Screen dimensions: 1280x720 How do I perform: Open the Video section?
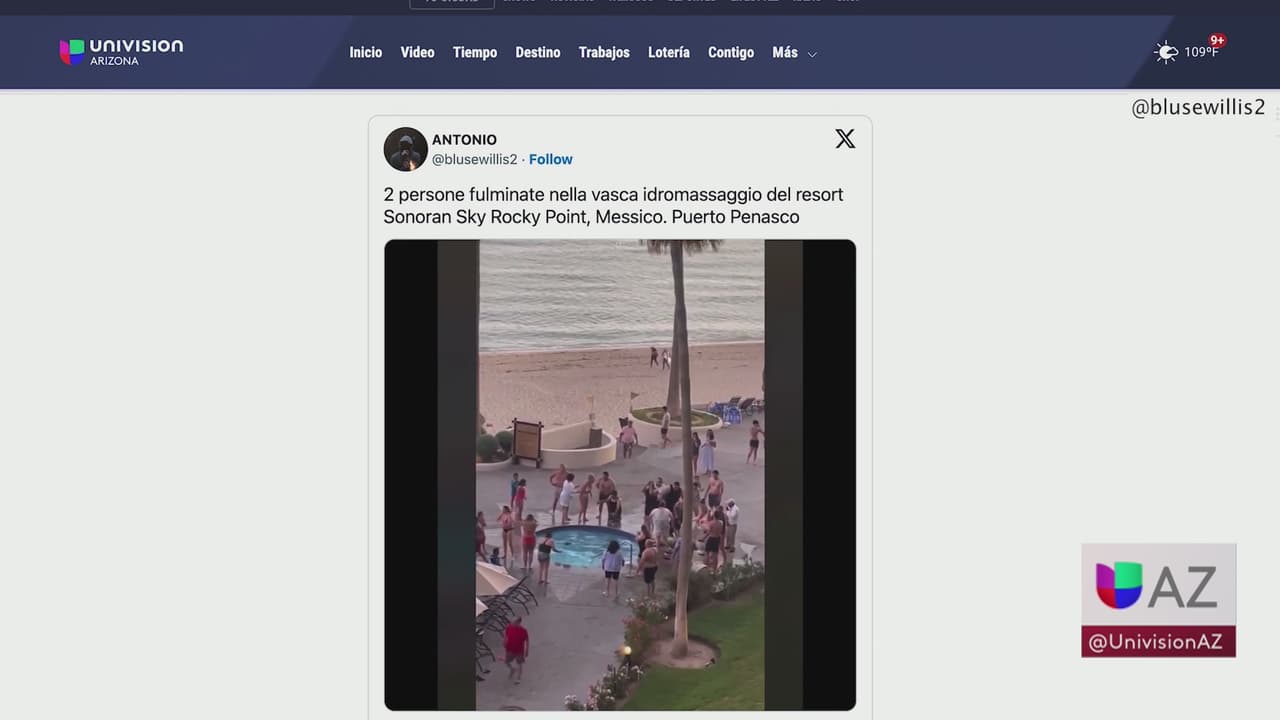(417, 52)
